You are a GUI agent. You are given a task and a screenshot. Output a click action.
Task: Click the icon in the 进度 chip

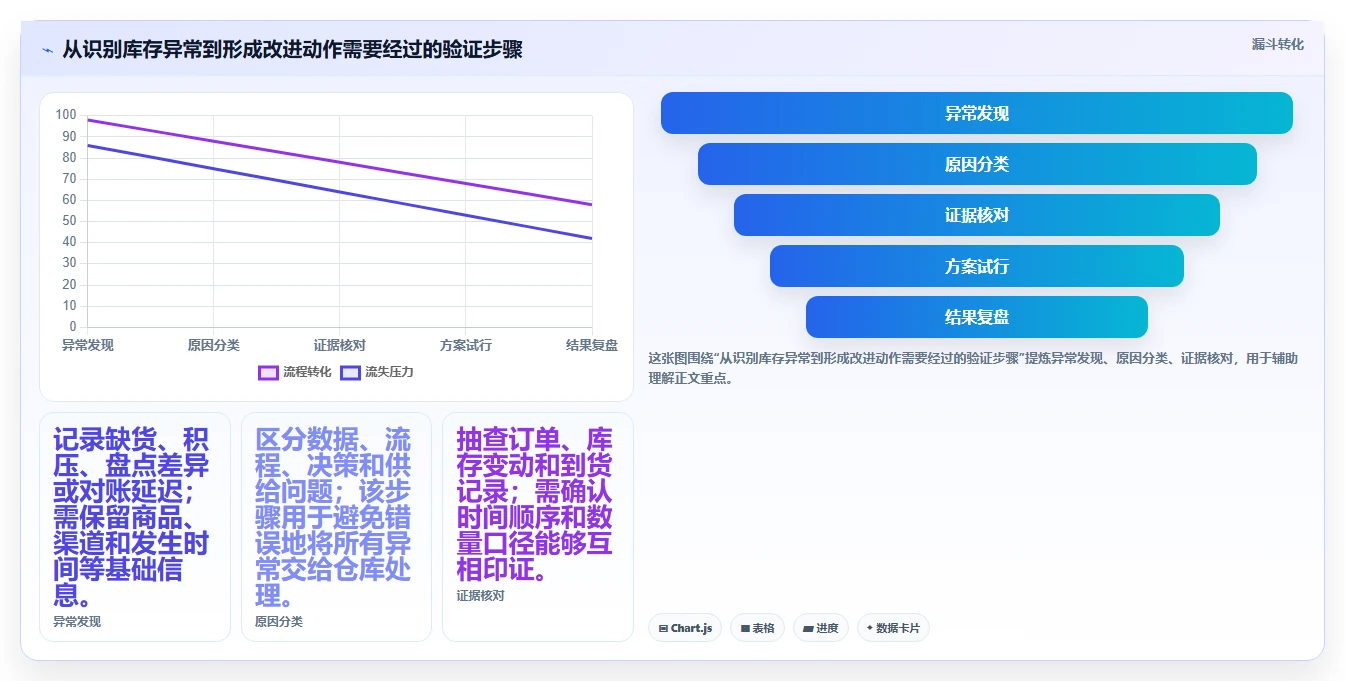pos(808,629)
